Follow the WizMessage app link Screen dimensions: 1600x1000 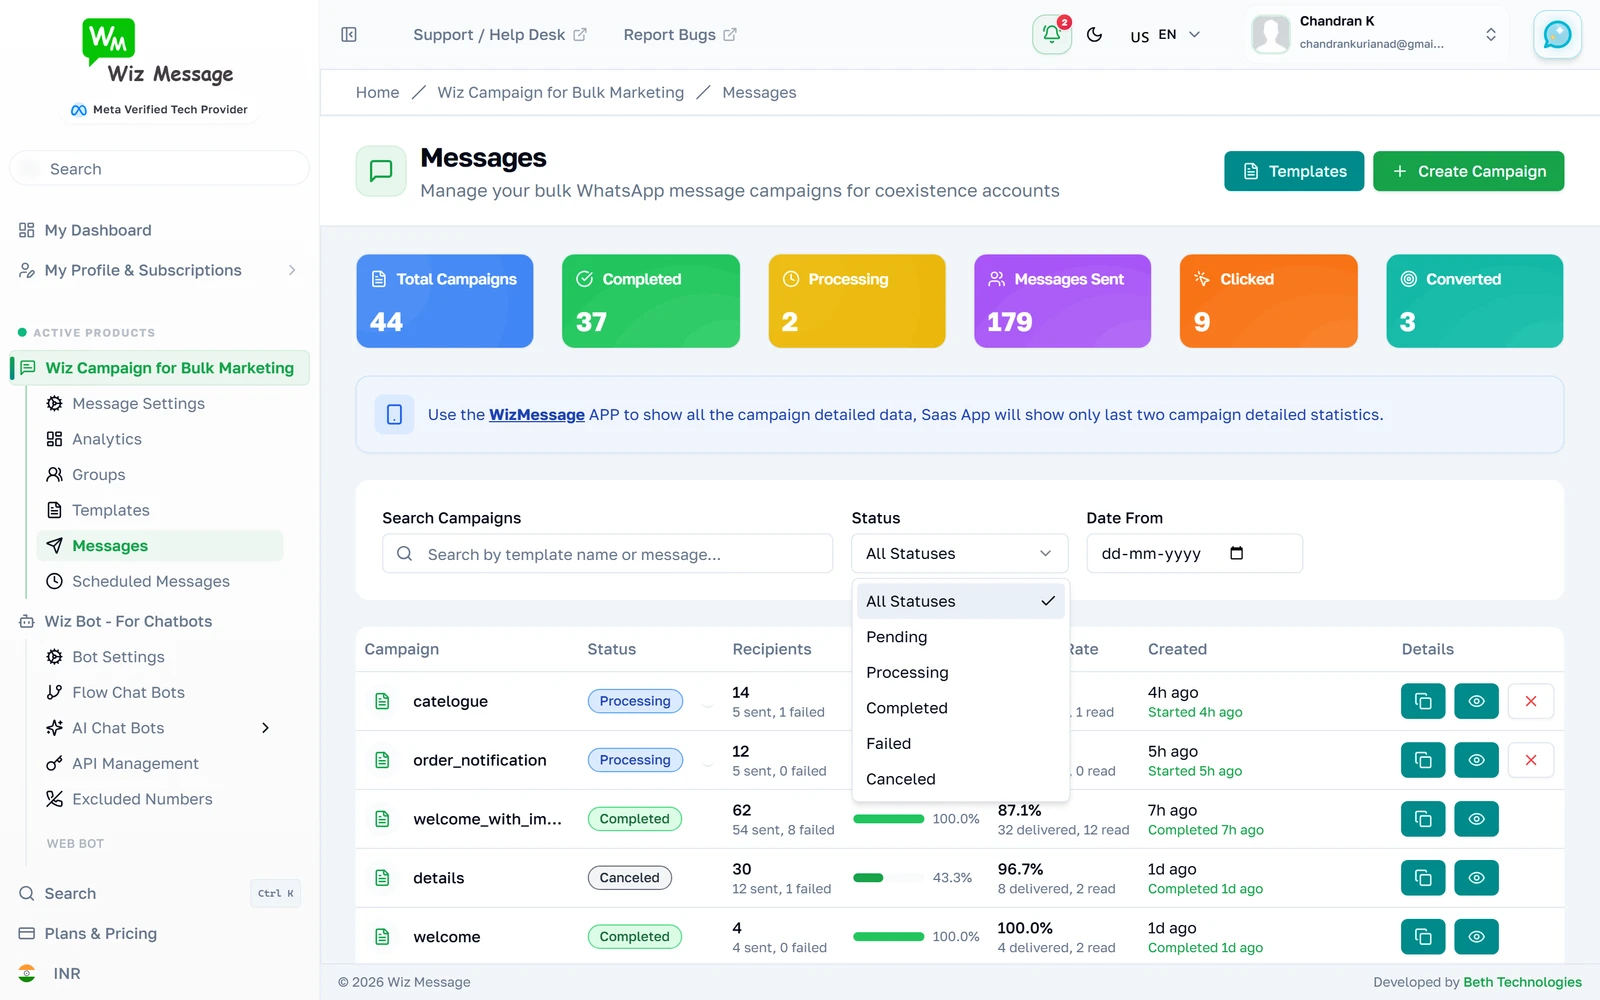[537, 415]
